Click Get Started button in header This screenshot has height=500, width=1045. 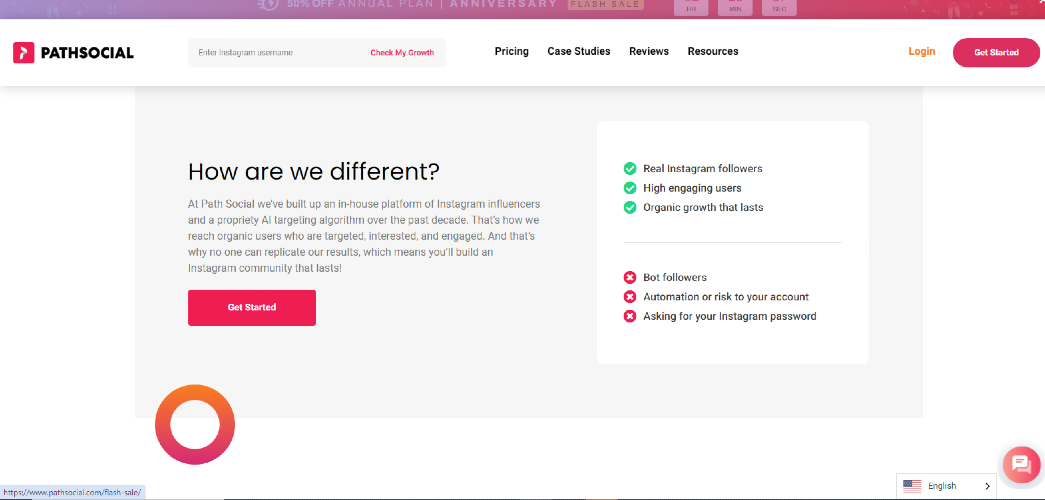tap(996, 53)
